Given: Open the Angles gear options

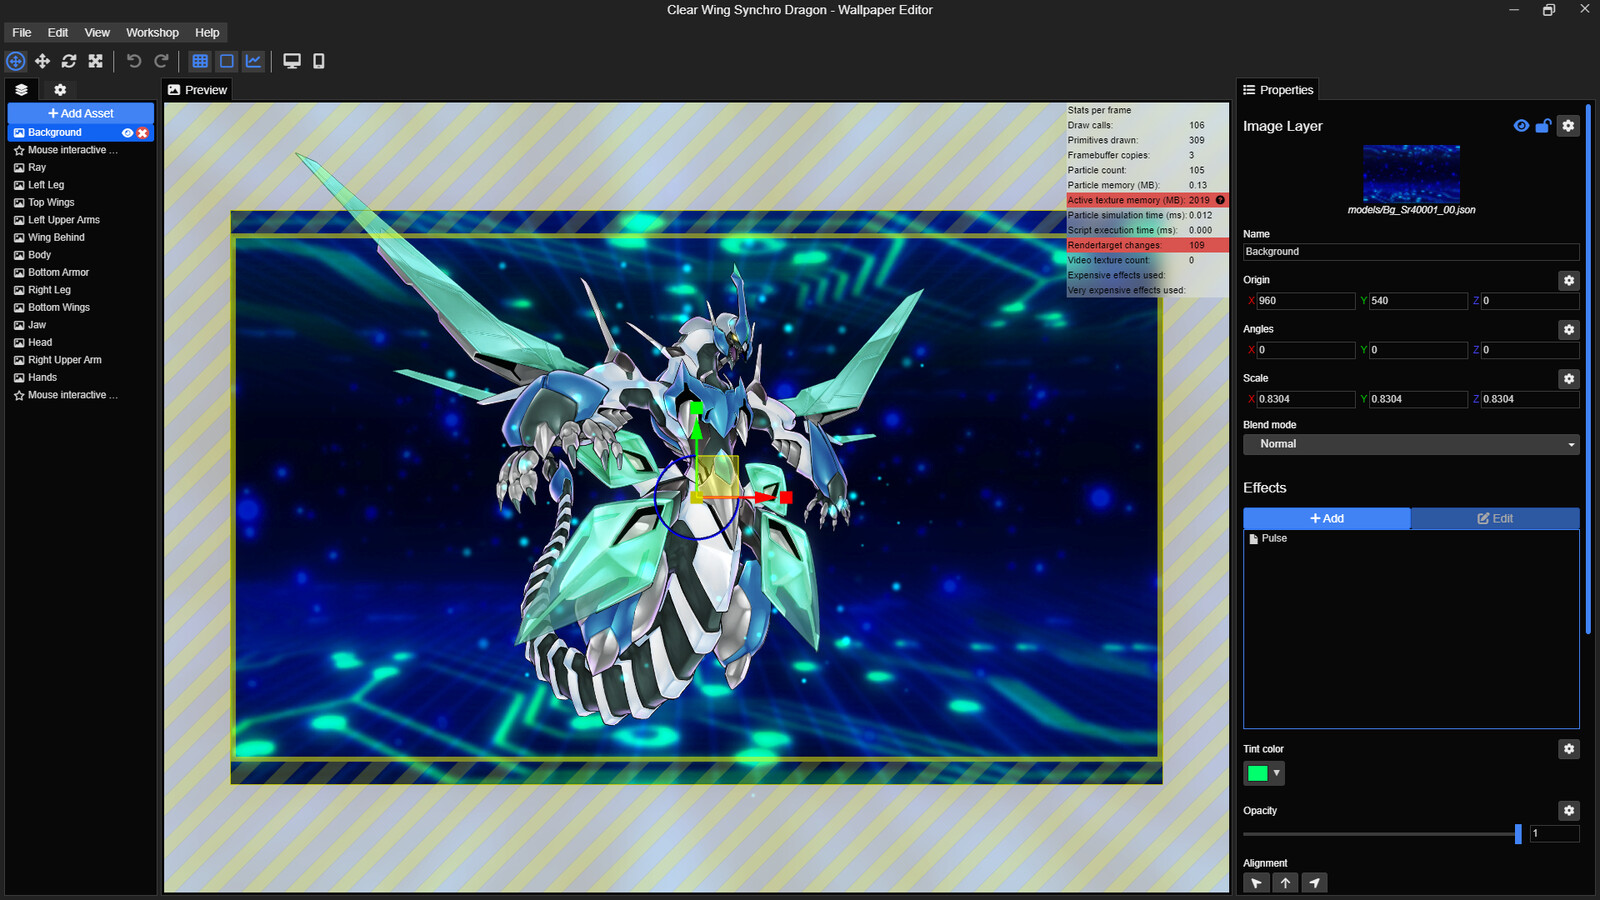Looking at the screenshot, I should pyautogui.click(x=1569, y=330).
